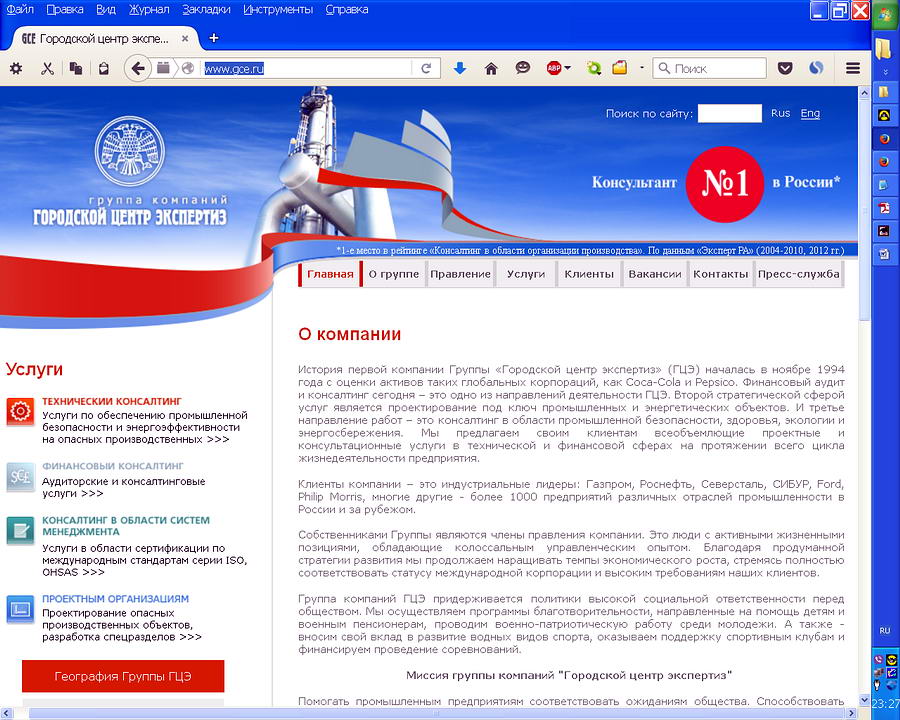Click the Adblock Plus ABP icon
Screen dimensions: 900x720
(x=553, y=68)
